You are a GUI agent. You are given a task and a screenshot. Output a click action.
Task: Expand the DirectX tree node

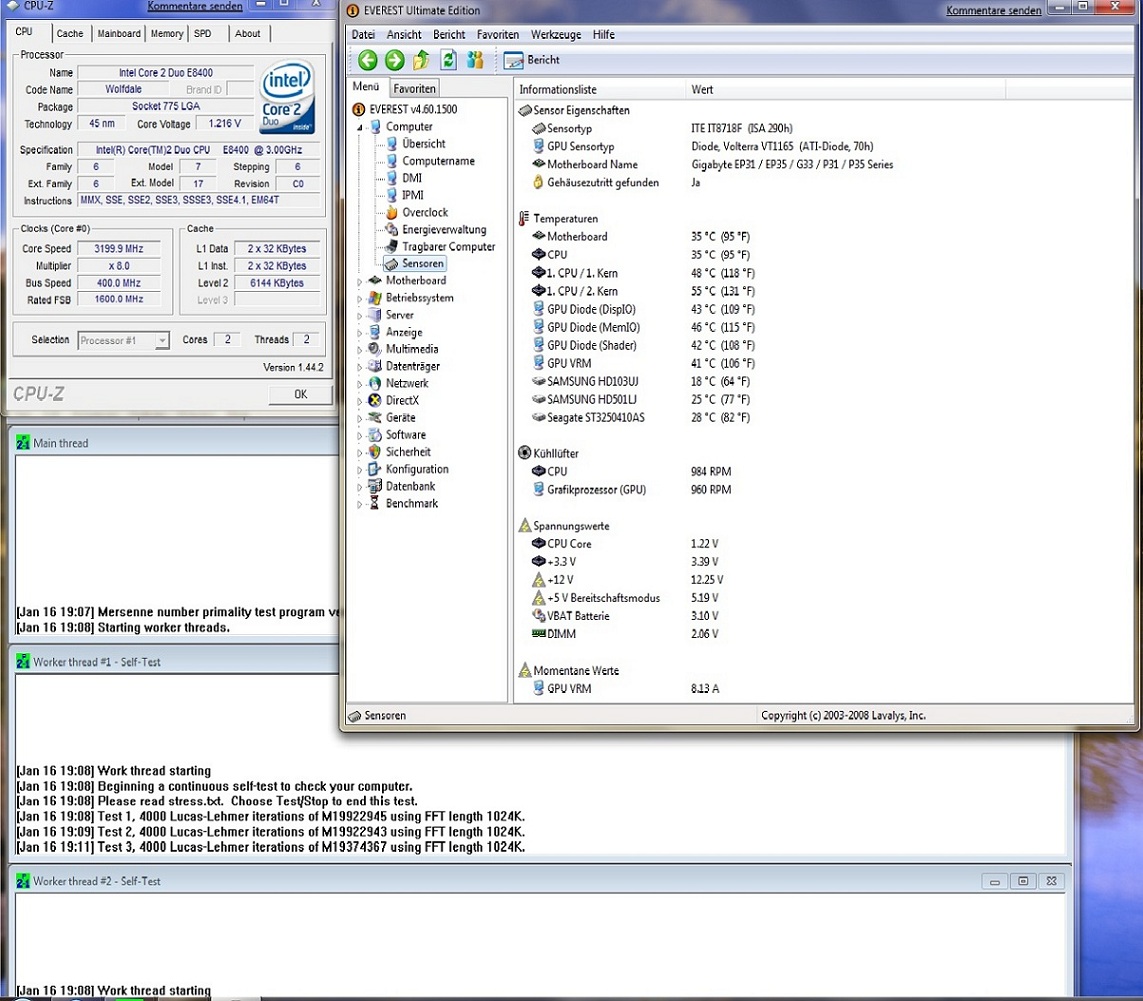(x=359, y=401)
